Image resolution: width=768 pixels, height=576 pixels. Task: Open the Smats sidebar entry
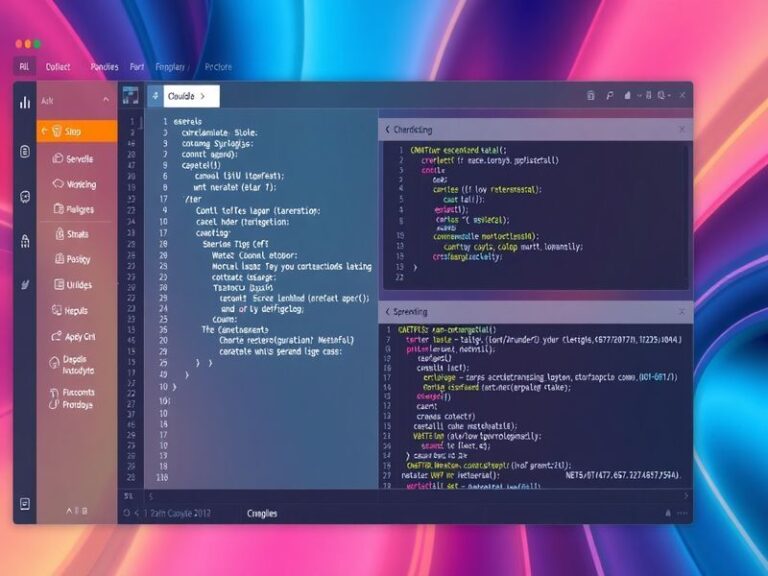tap(77, 234)
